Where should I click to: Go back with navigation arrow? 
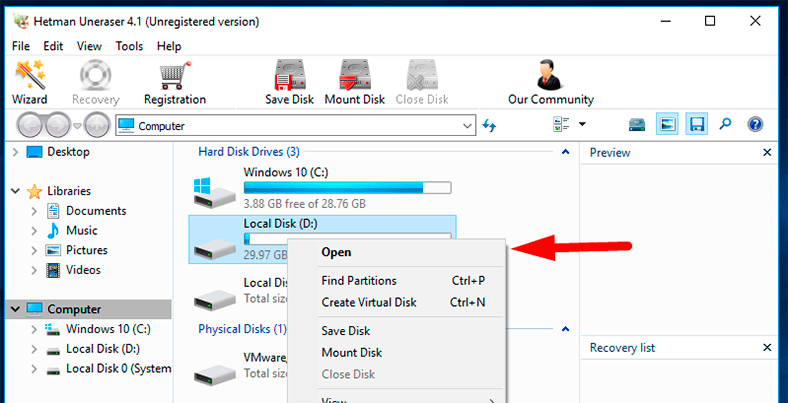pyautogui.click(x=30, y=125)
